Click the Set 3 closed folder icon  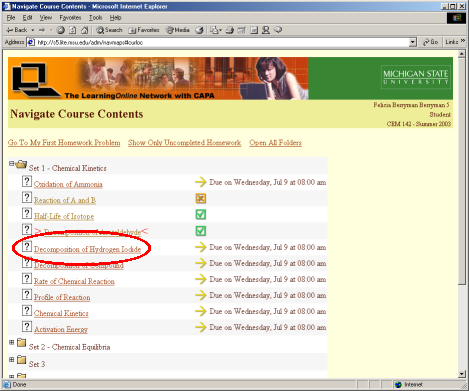pos(22,360)
